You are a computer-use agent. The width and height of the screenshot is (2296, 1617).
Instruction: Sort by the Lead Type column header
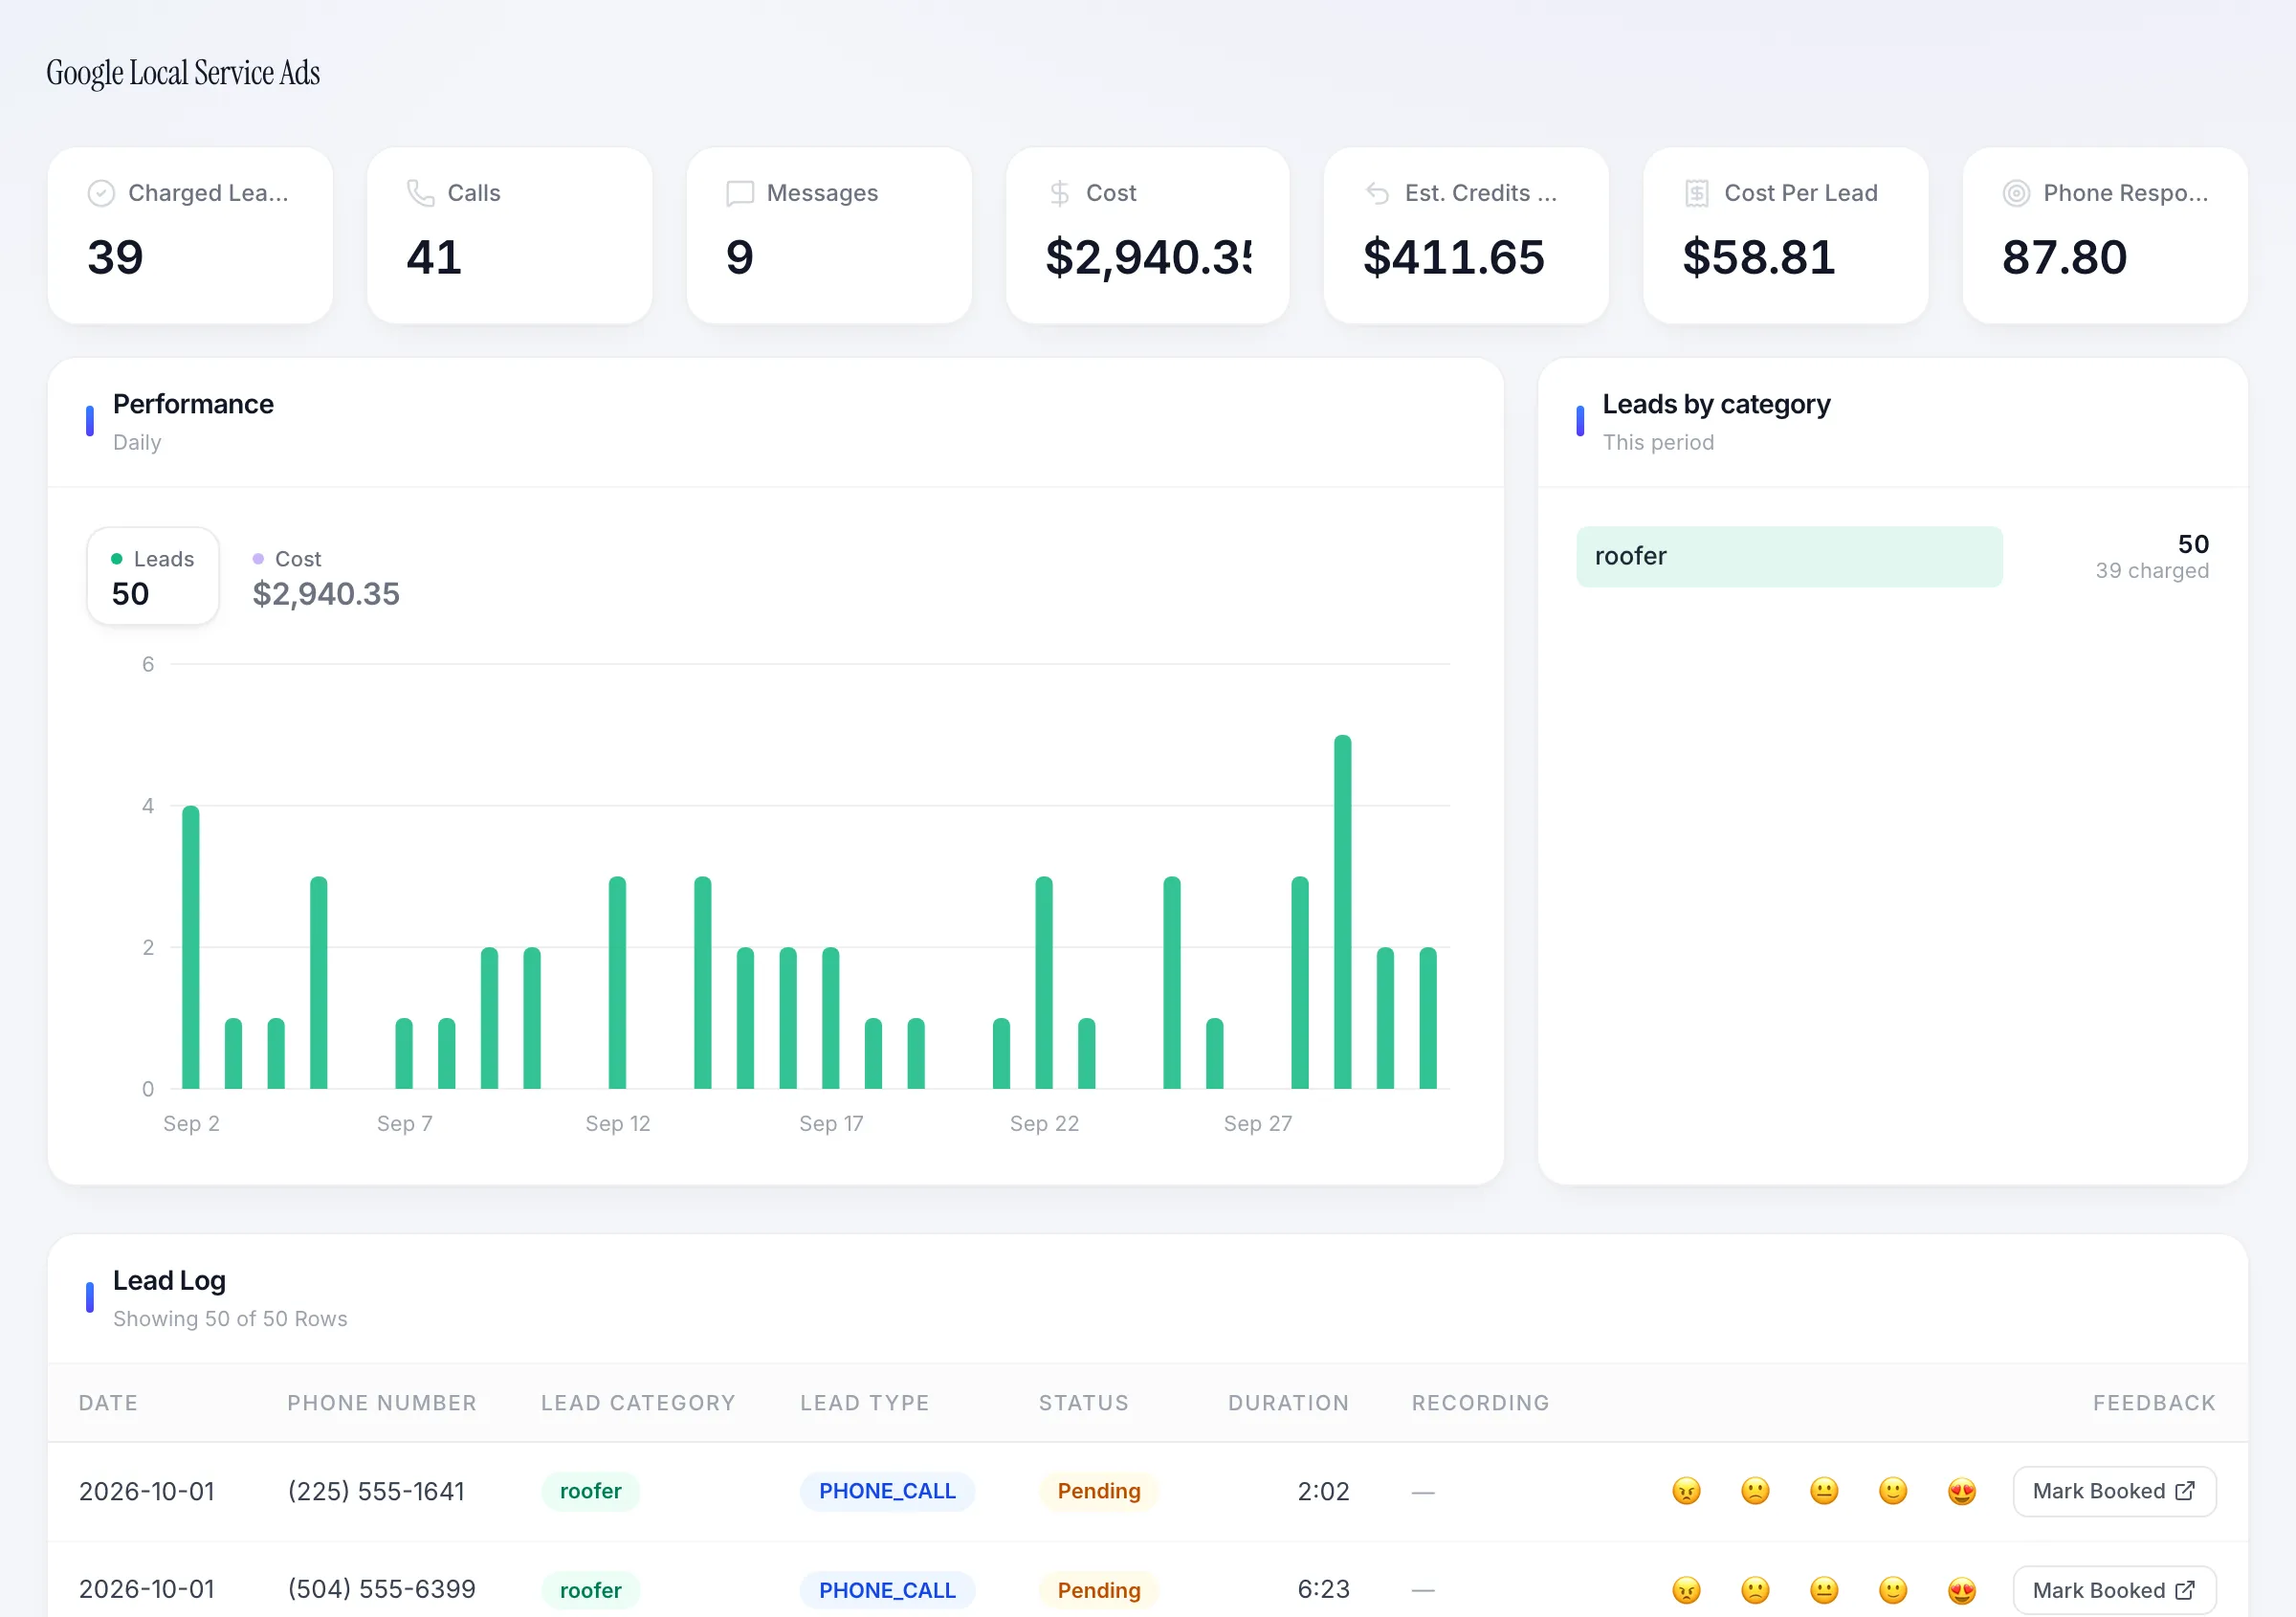coord(864,1403)
